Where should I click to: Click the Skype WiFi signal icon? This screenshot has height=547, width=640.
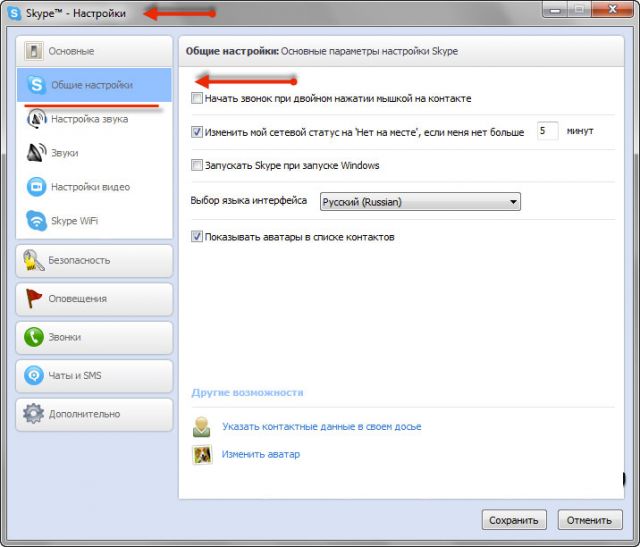[36, 220]
